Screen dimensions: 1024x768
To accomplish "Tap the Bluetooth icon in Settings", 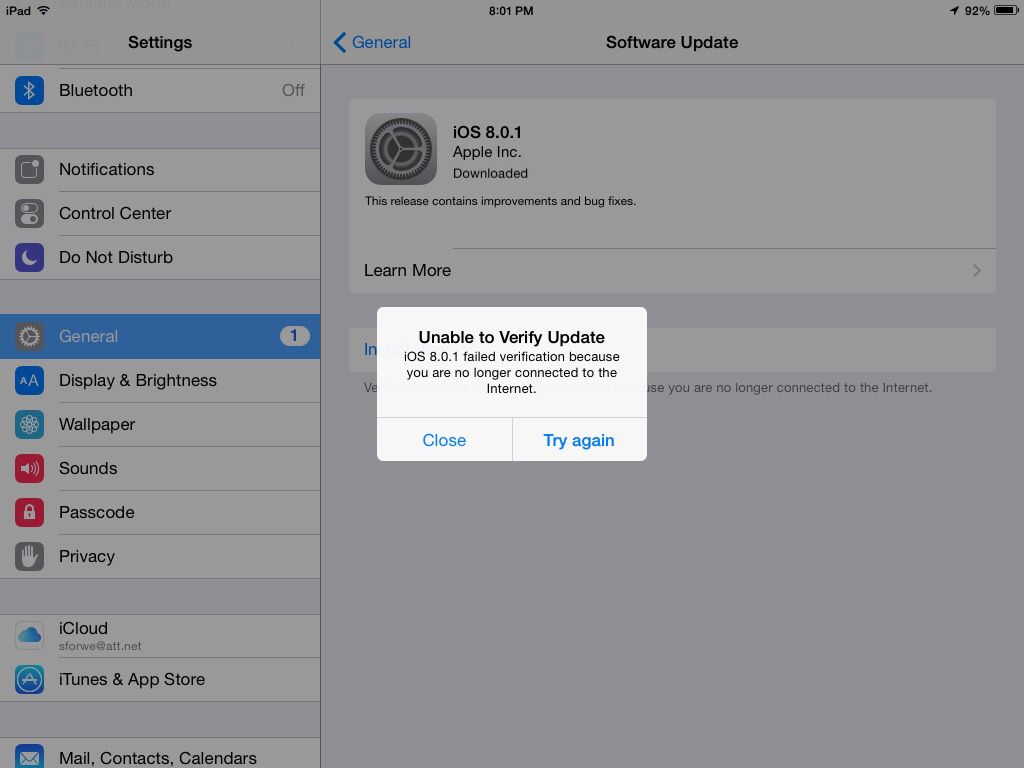I will 29,90.
